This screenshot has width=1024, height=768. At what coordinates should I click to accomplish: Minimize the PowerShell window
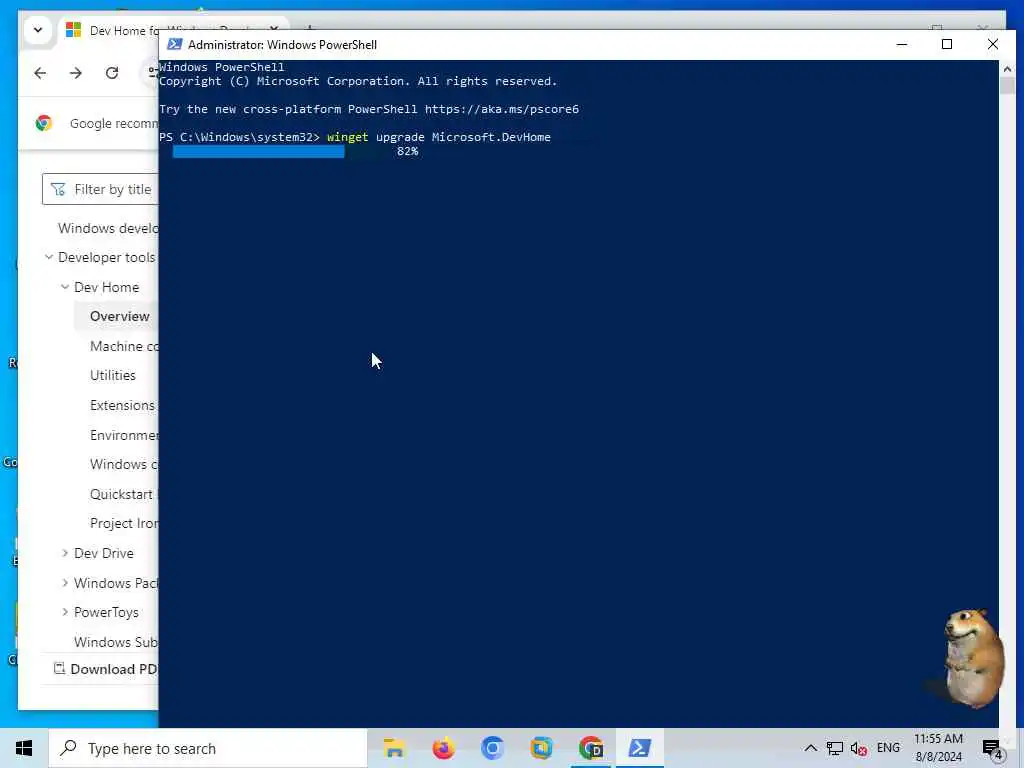tap(902, 44)
